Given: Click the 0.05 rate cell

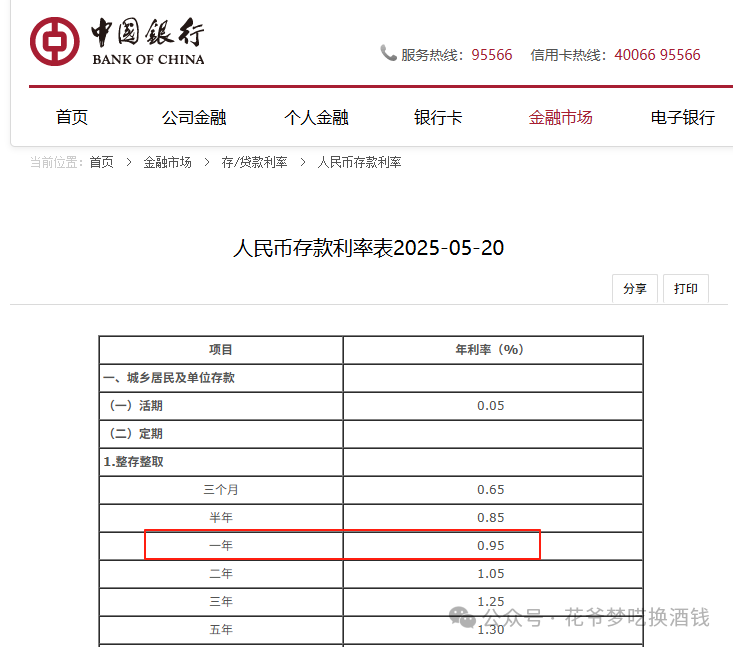Looking at the screenshot, I should click(x=493, y=406).
